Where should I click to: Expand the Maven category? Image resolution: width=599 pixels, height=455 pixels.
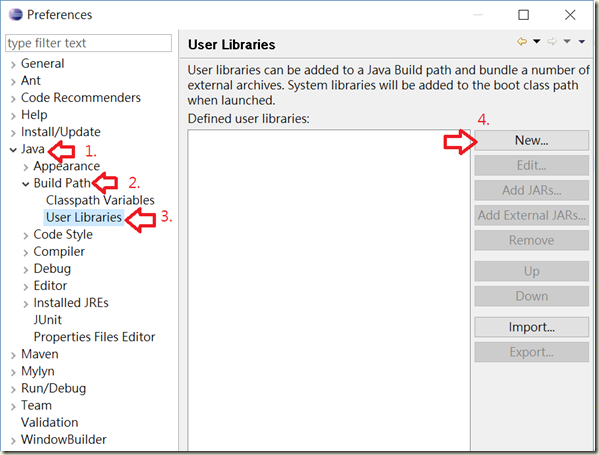(13, 355)
